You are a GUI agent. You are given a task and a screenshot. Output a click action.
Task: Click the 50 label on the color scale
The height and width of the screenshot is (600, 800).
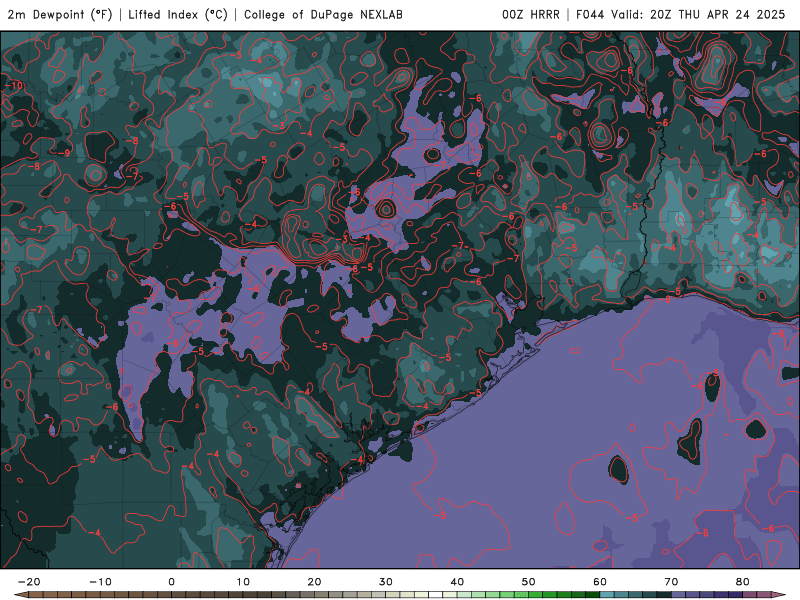529,582
